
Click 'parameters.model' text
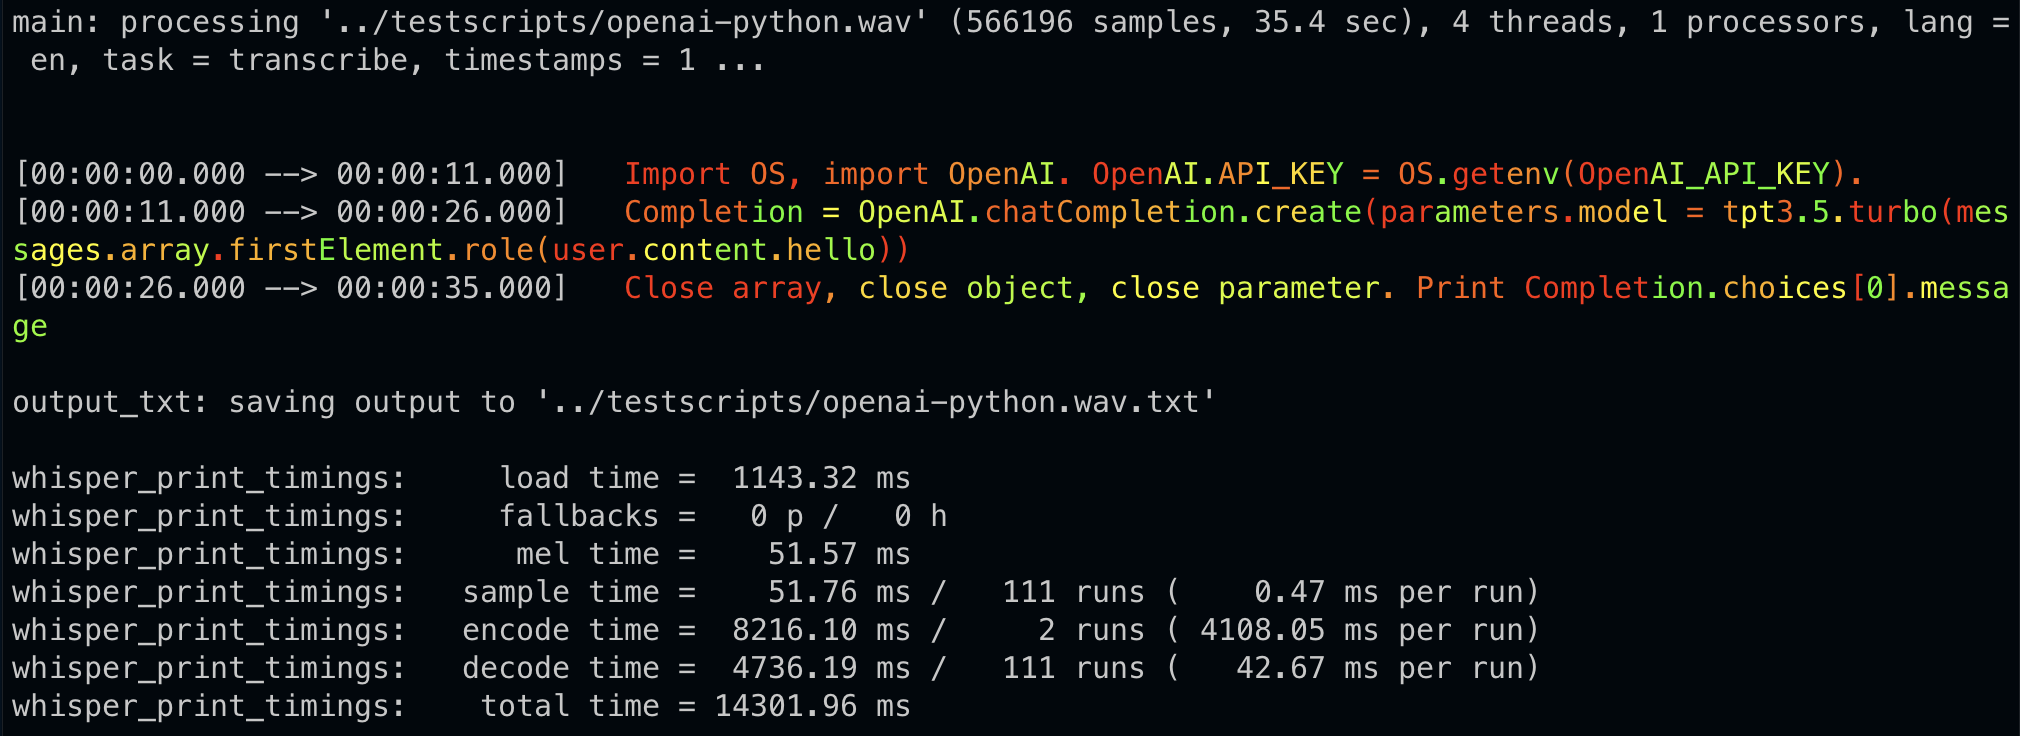1524,212
